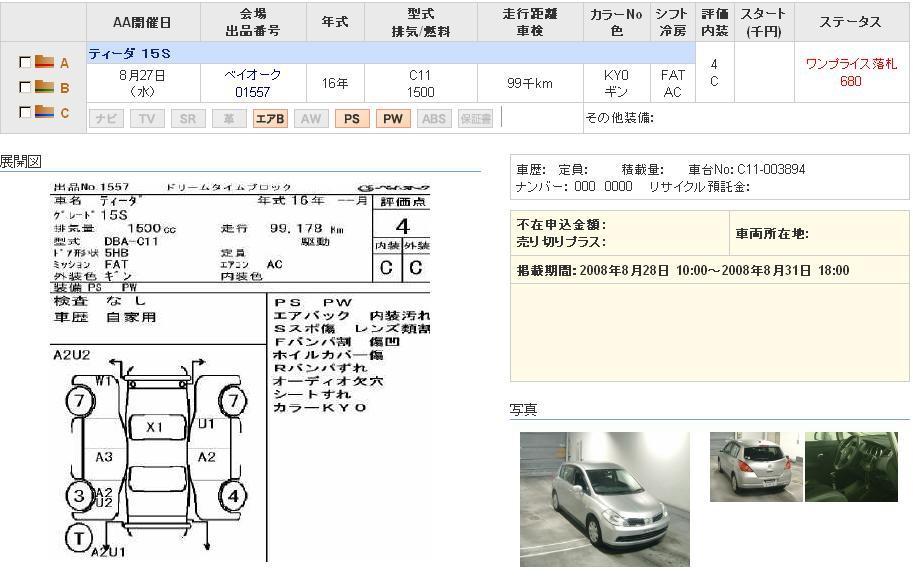Click the blue folder C icon
Screen dimensions: 913x583
click(44, 111)
